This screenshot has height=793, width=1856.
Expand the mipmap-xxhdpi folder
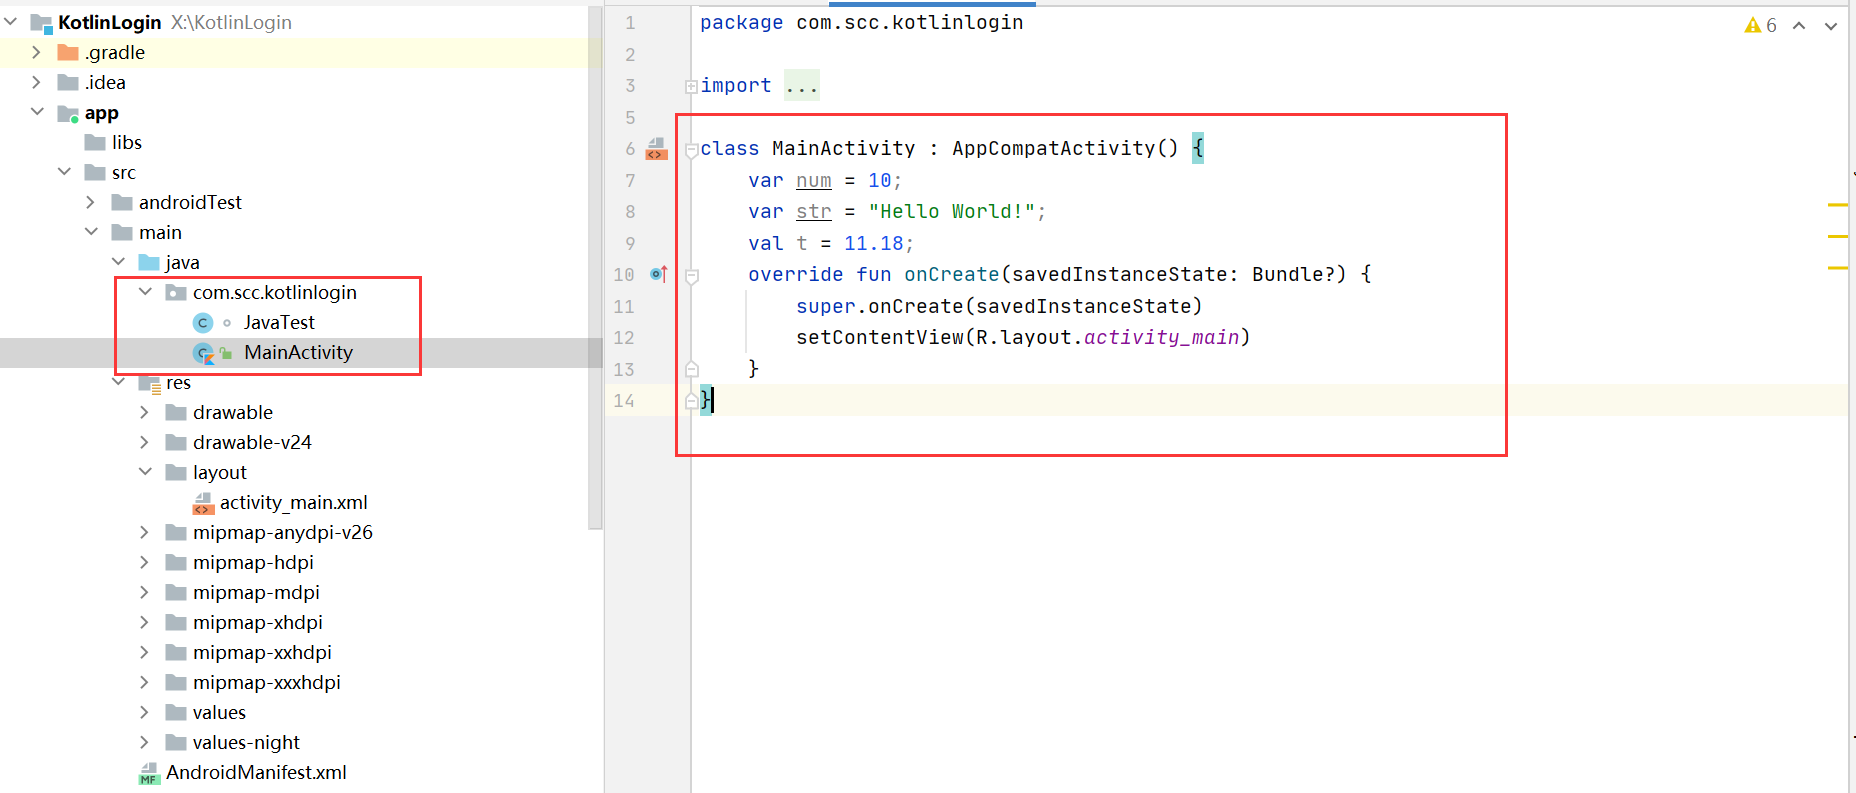(145, 652)
